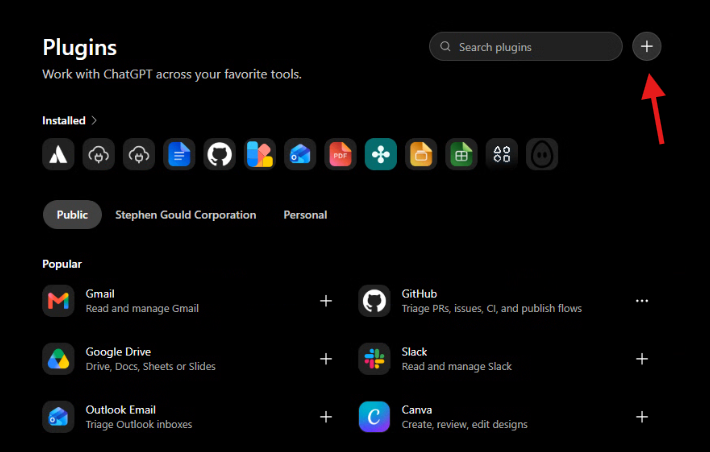Image resolution: width=710 pixels, height=452 pixels.
Task: Focus the Search plugins field
Action: click(x=526, y=46)
